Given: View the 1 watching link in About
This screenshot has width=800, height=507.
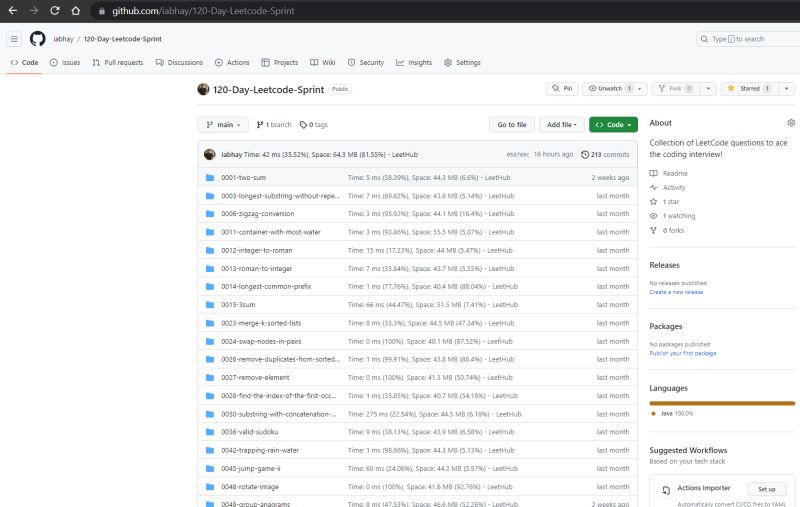Looking at the screenshot, I should click(672, 216).
